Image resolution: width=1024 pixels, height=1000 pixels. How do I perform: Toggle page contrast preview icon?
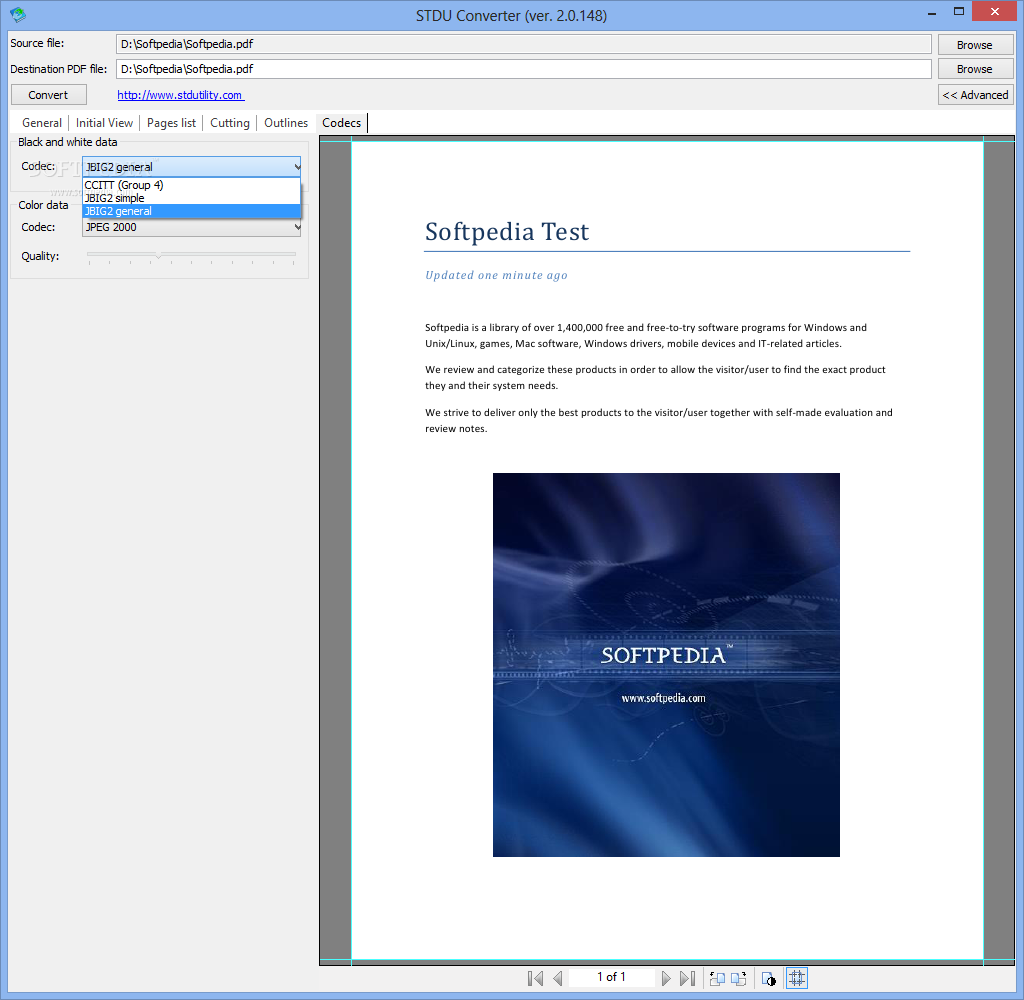click(769, 978)
